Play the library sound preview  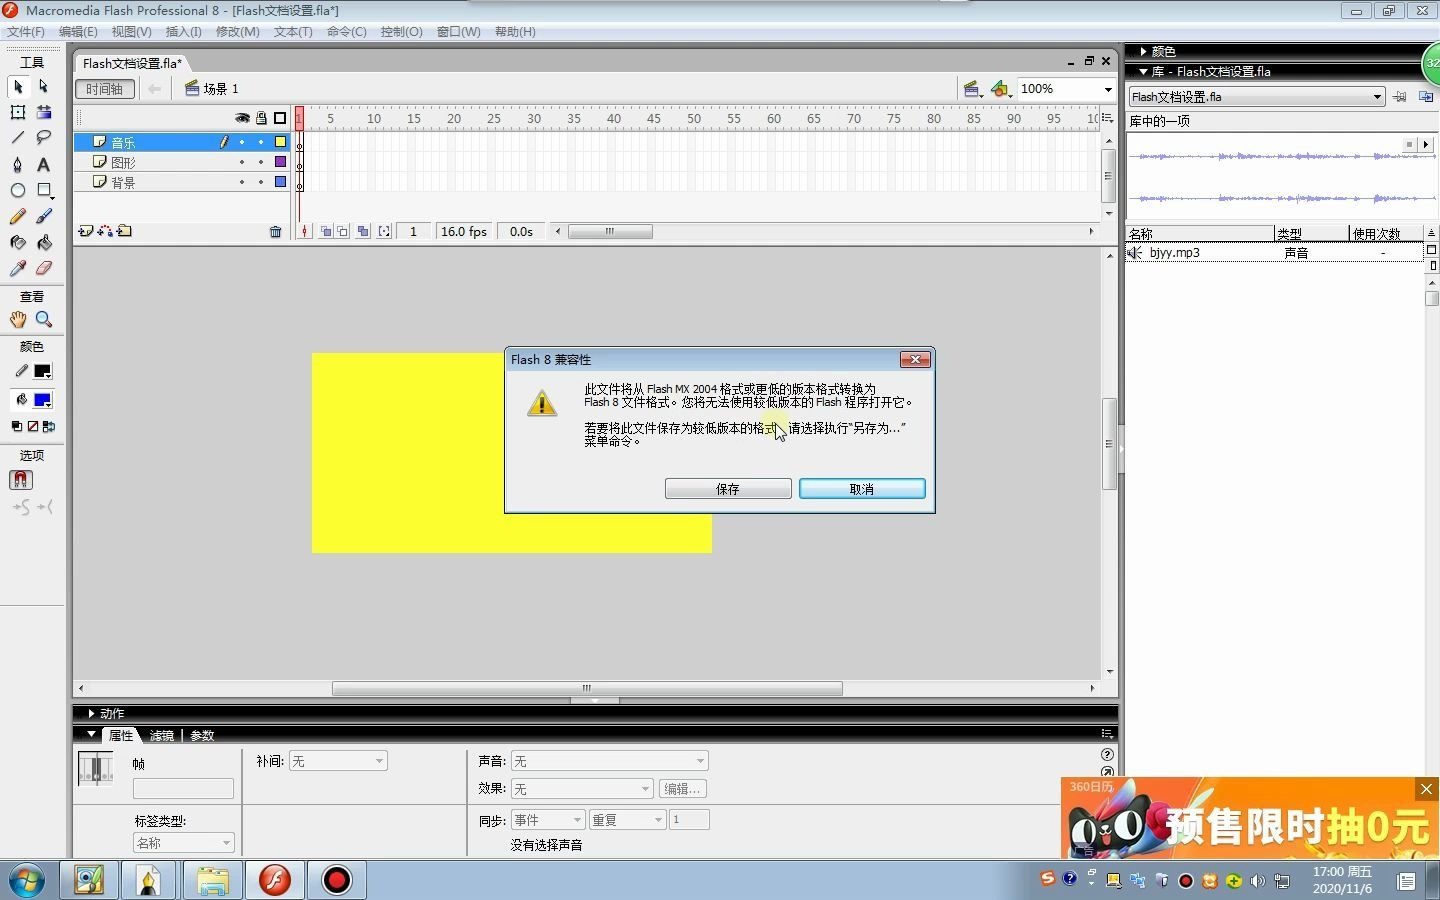[1426, 145]
